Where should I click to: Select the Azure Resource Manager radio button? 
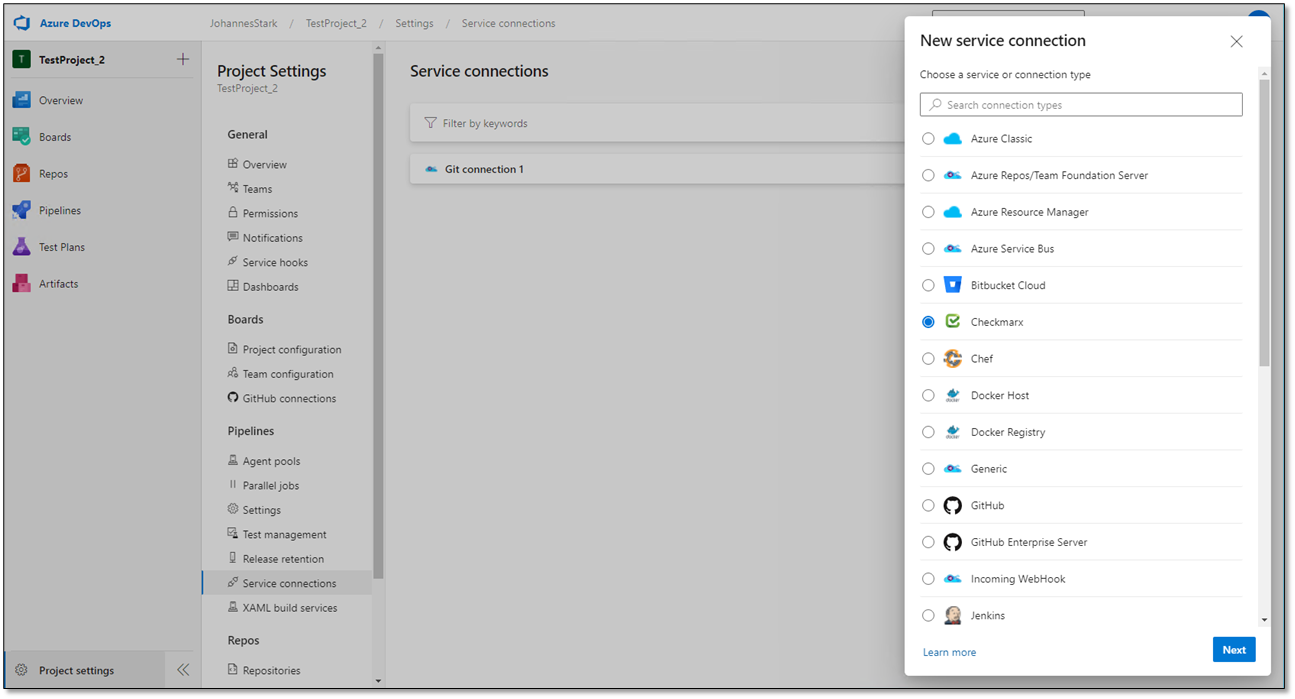pos(928,212)
